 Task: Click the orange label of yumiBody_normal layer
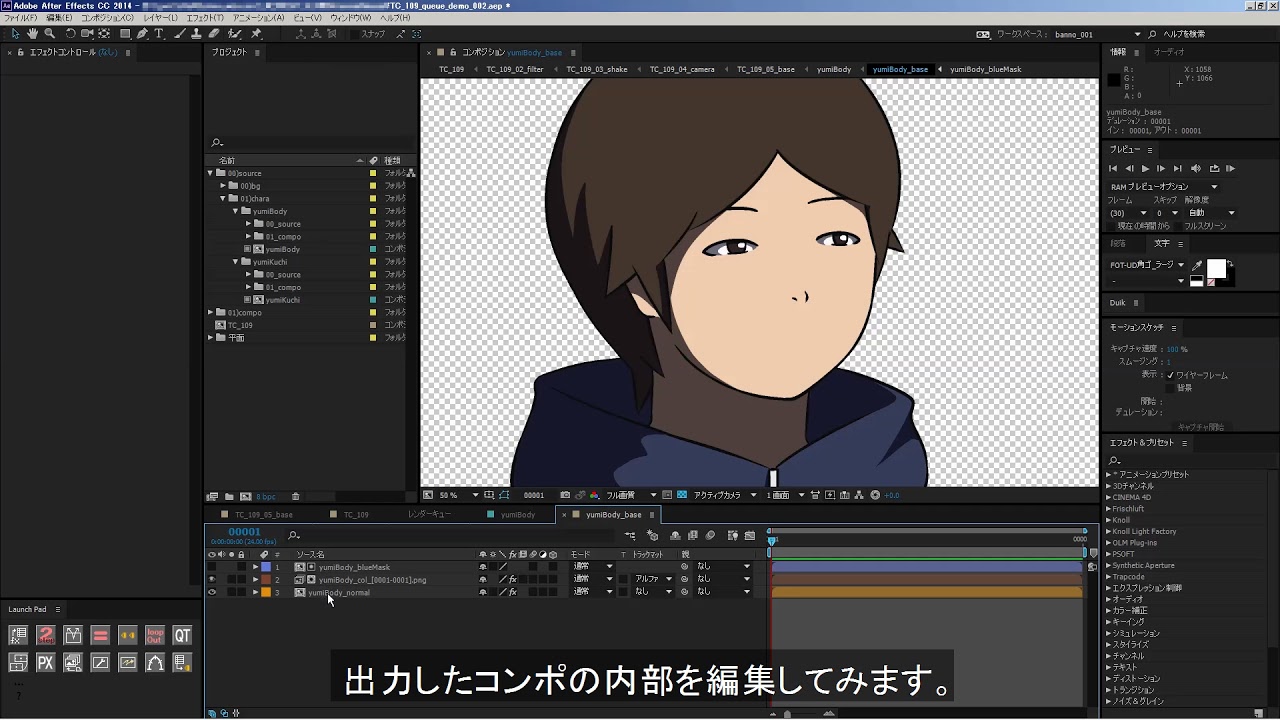point(266,592)
